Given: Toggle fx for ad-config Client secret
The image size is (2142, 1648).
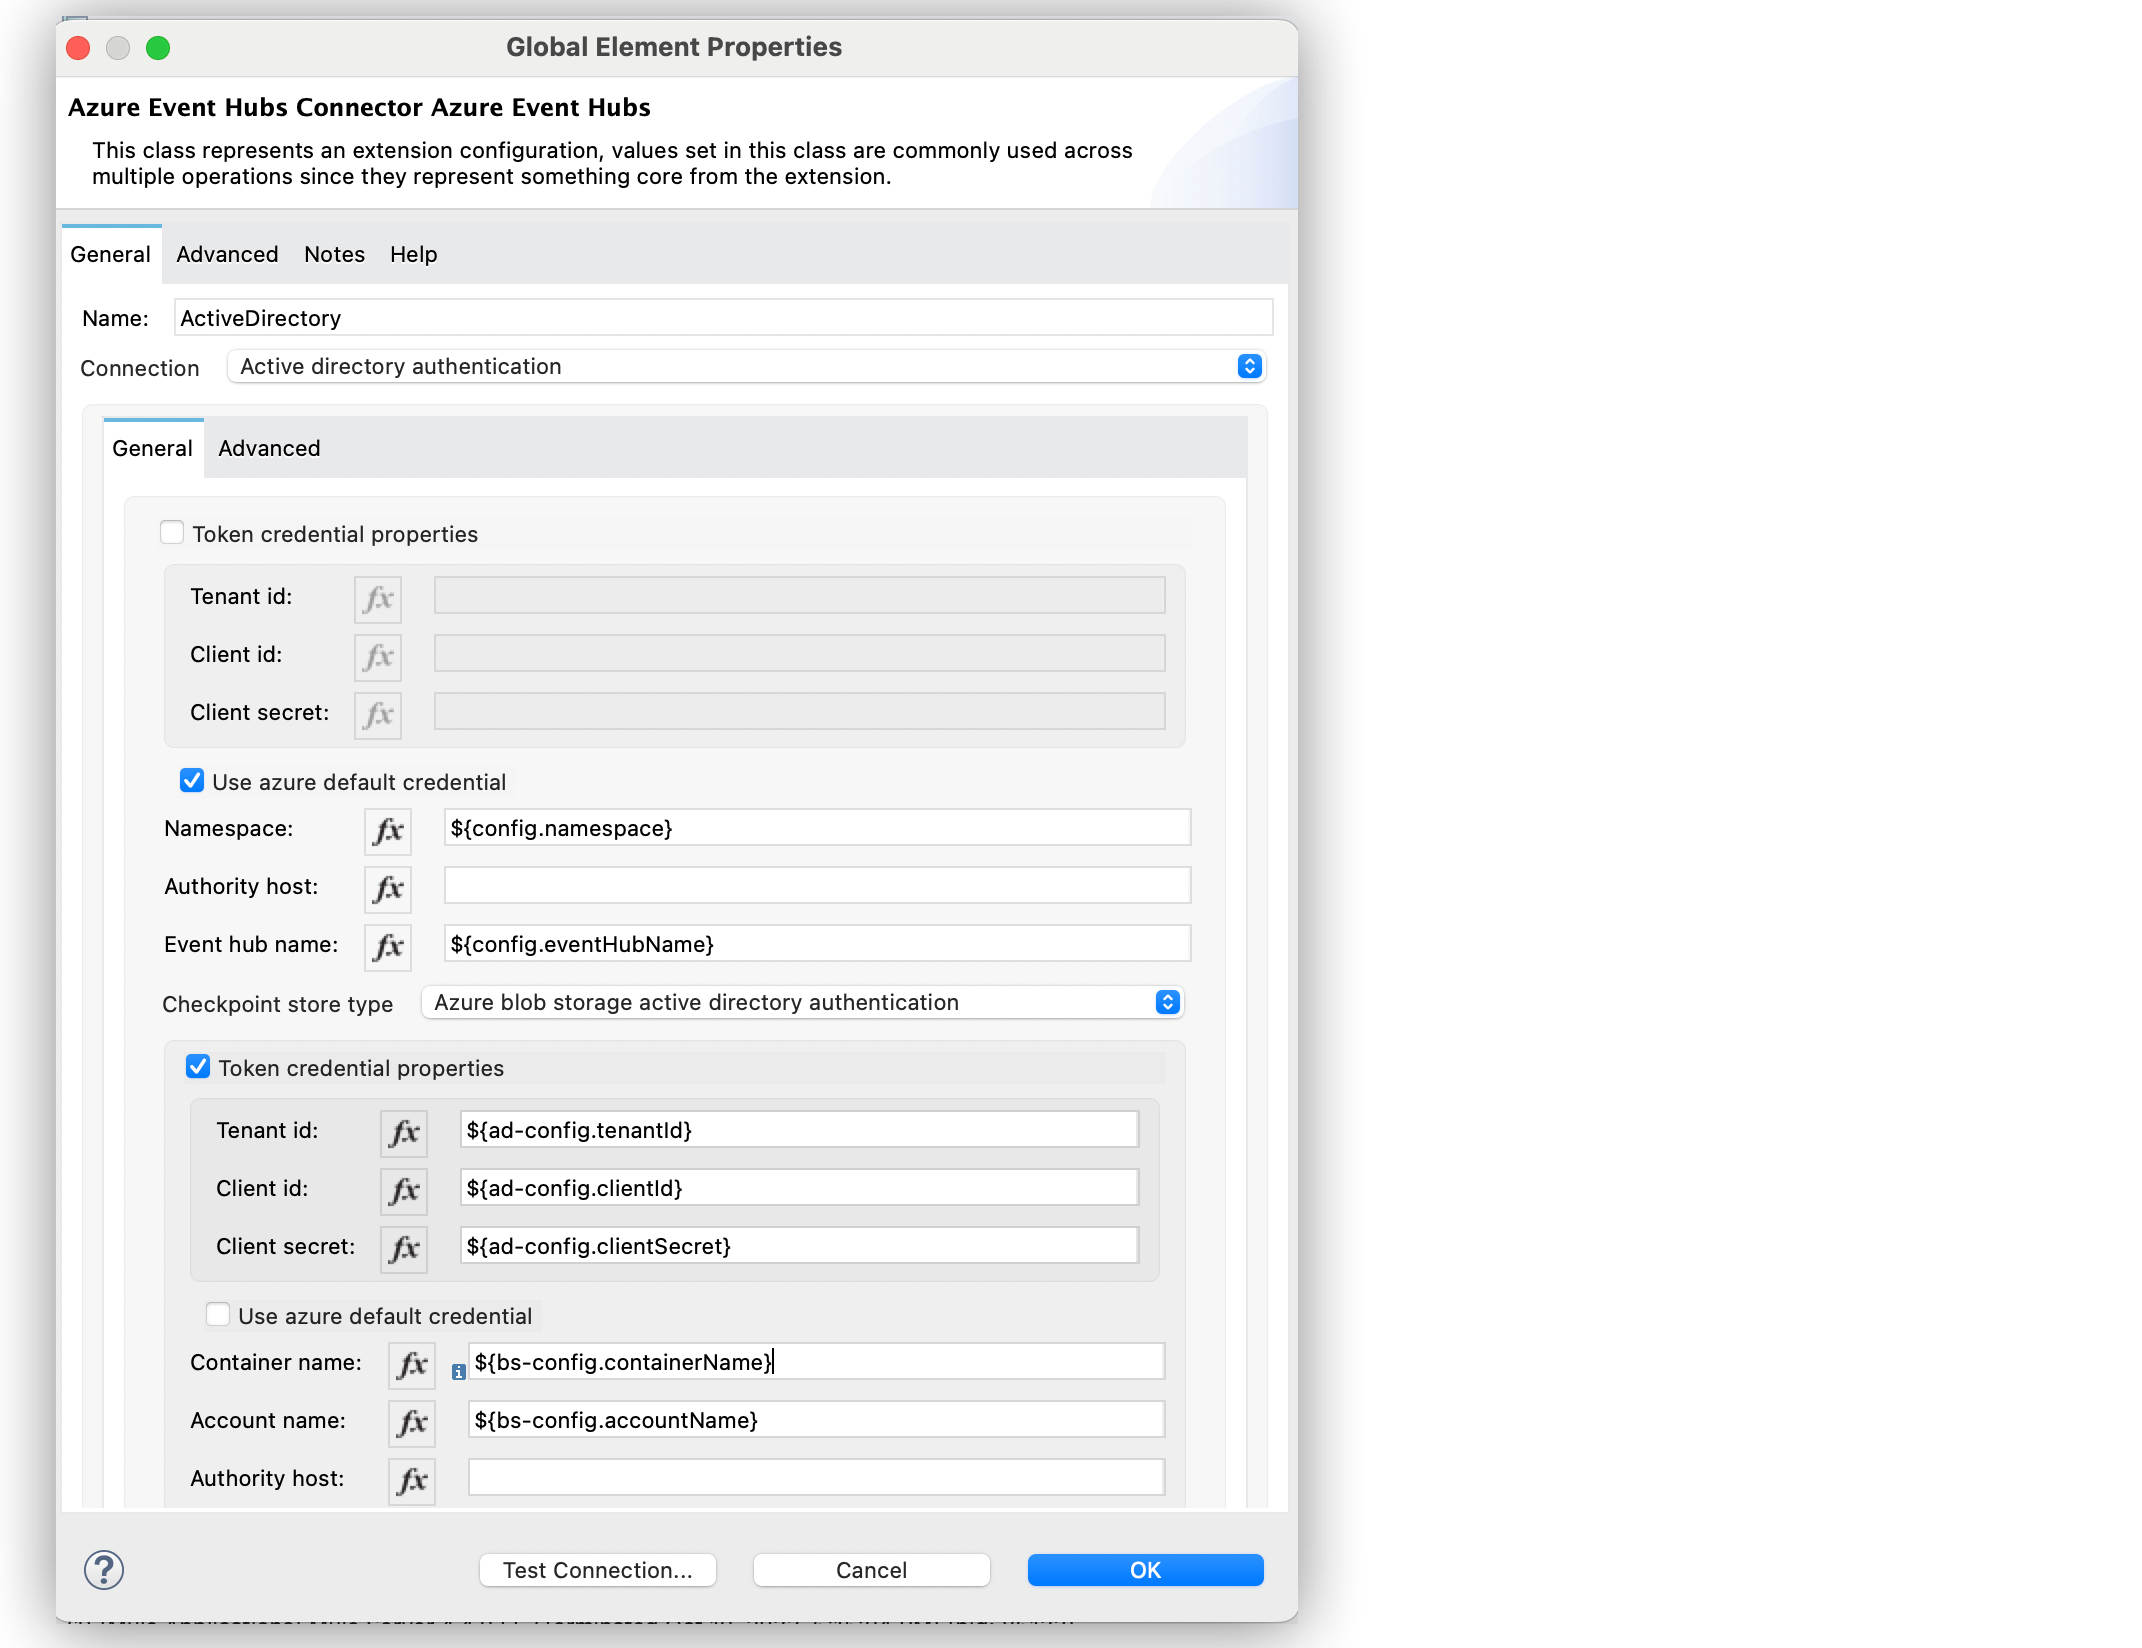Looking at the screenshot, I should click(x=404, y=1249).
